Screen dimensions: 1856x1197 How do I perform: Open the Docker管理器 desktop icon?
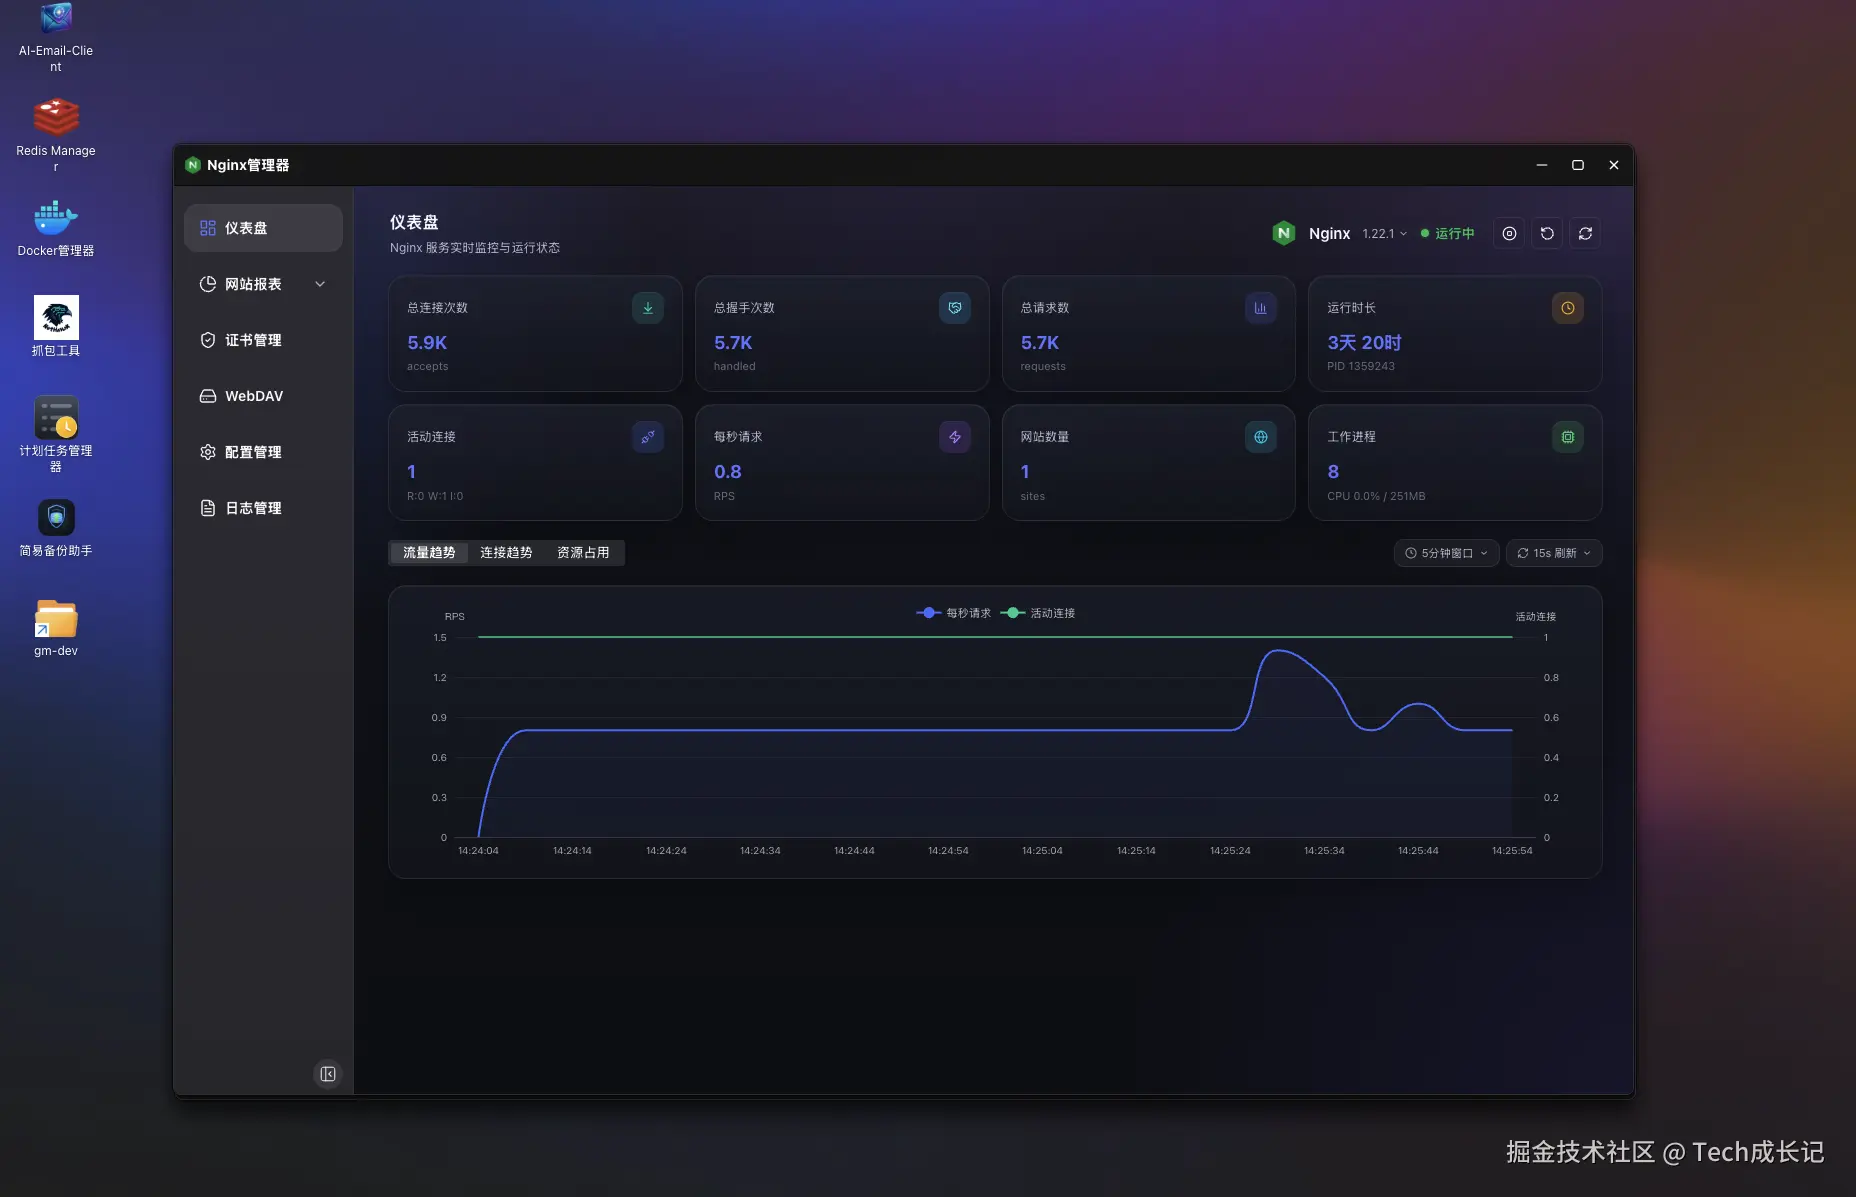(x=56, y=228)
